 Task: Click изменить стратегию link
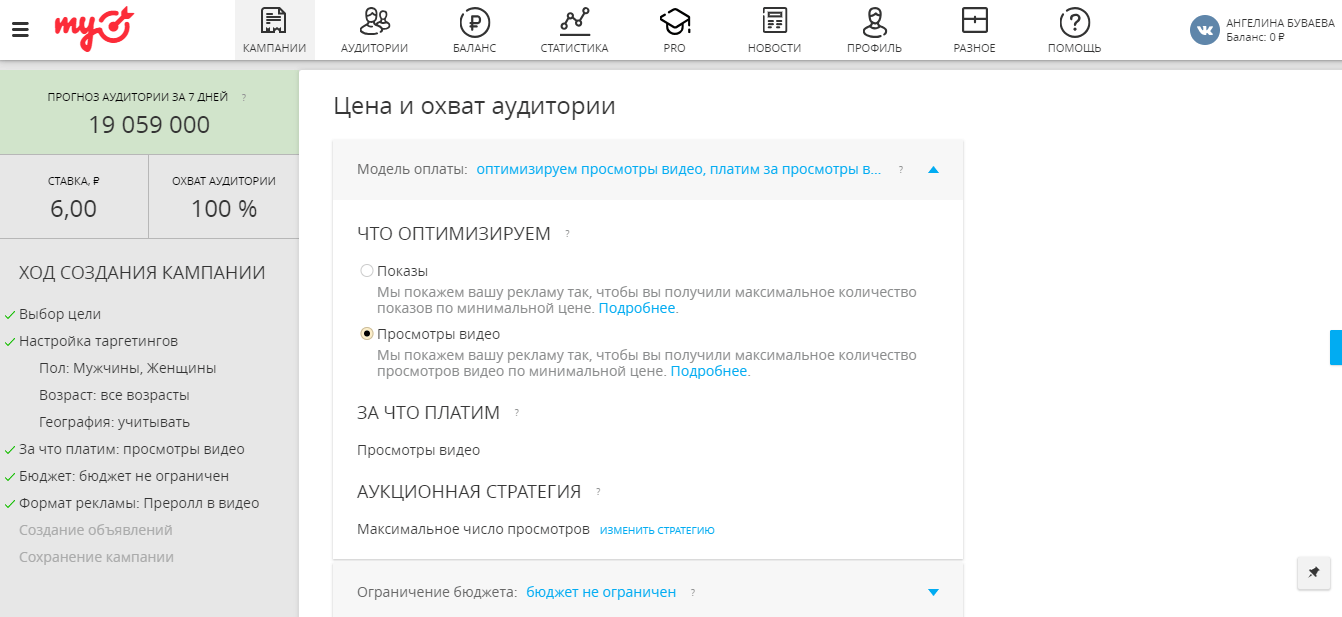pos(657,530)
